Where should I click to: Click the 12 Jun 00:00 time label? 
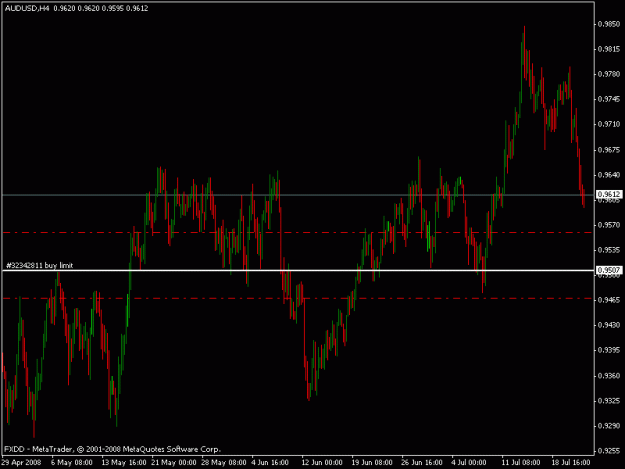point(322,462)
